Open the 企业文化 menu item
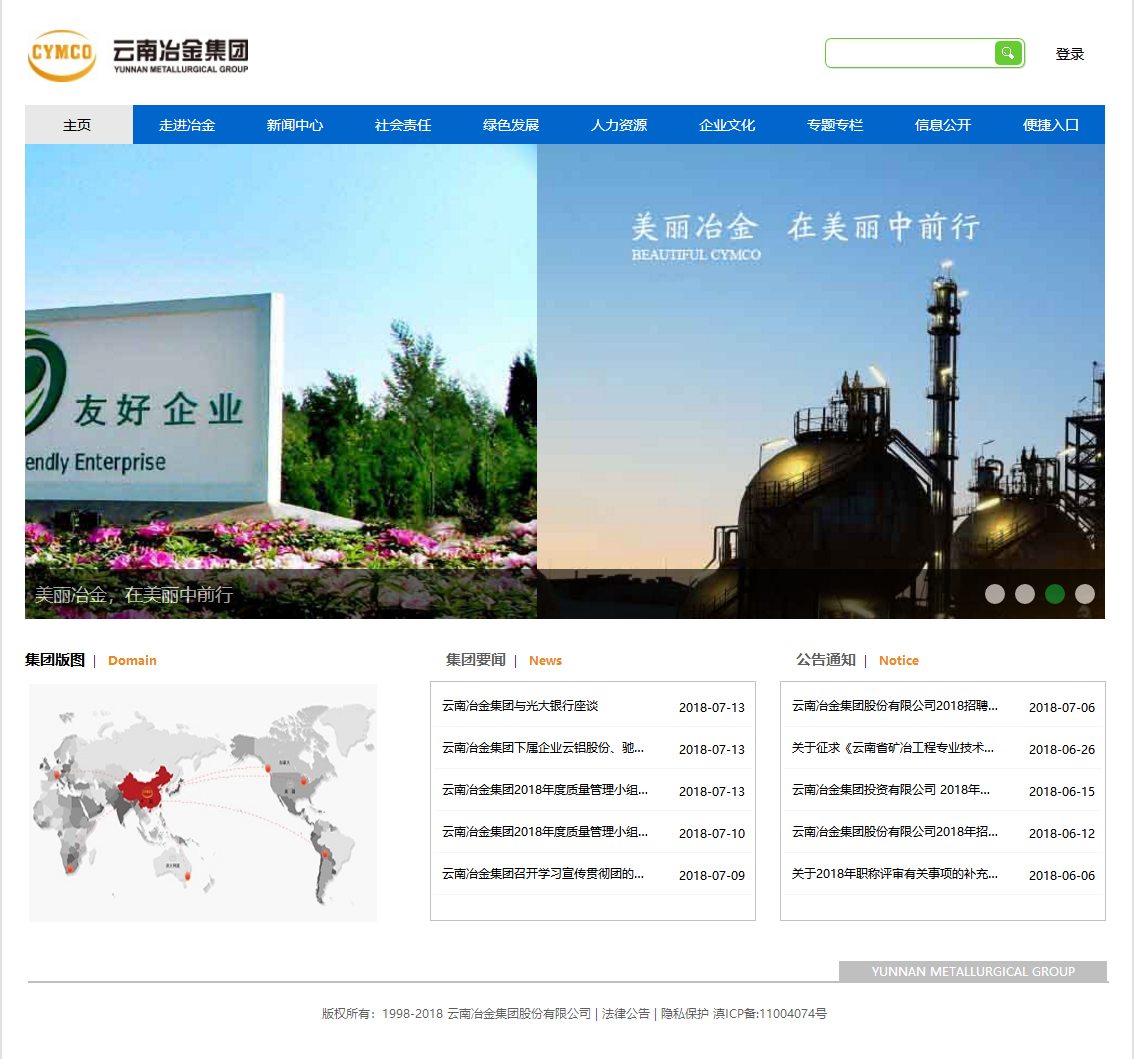1134x1059 pixels. tap(726, 124)
